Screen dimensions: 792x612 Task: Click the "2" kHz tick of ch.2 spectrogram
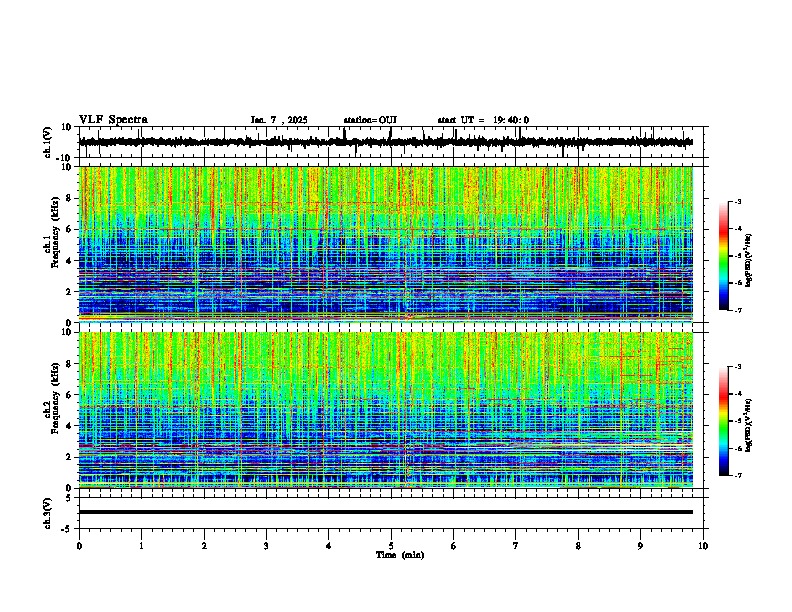click(x=70, y=457)
